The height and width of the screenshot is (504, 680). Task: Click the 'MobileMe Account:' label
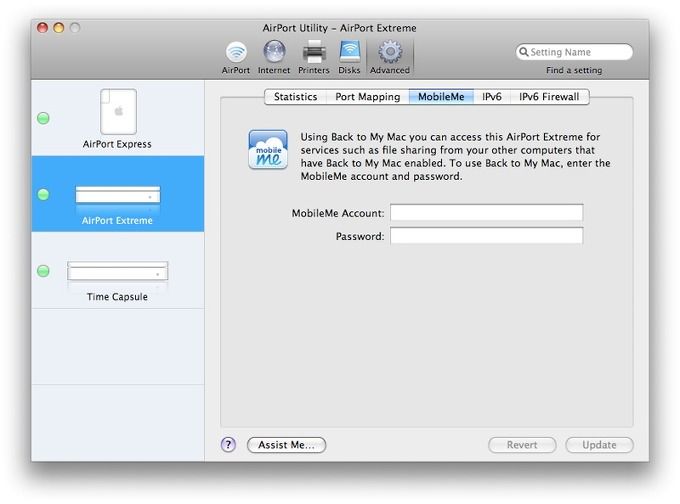click(338, 213)
